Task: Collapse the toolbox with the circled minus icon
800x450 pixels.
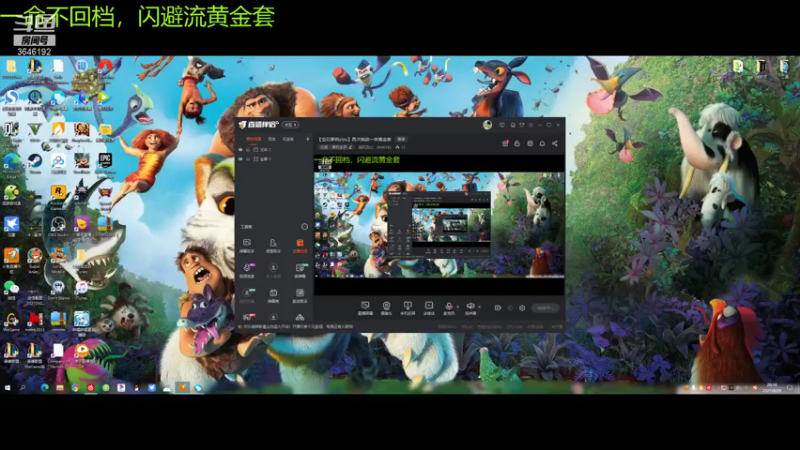Action: [x=305, y=227]
